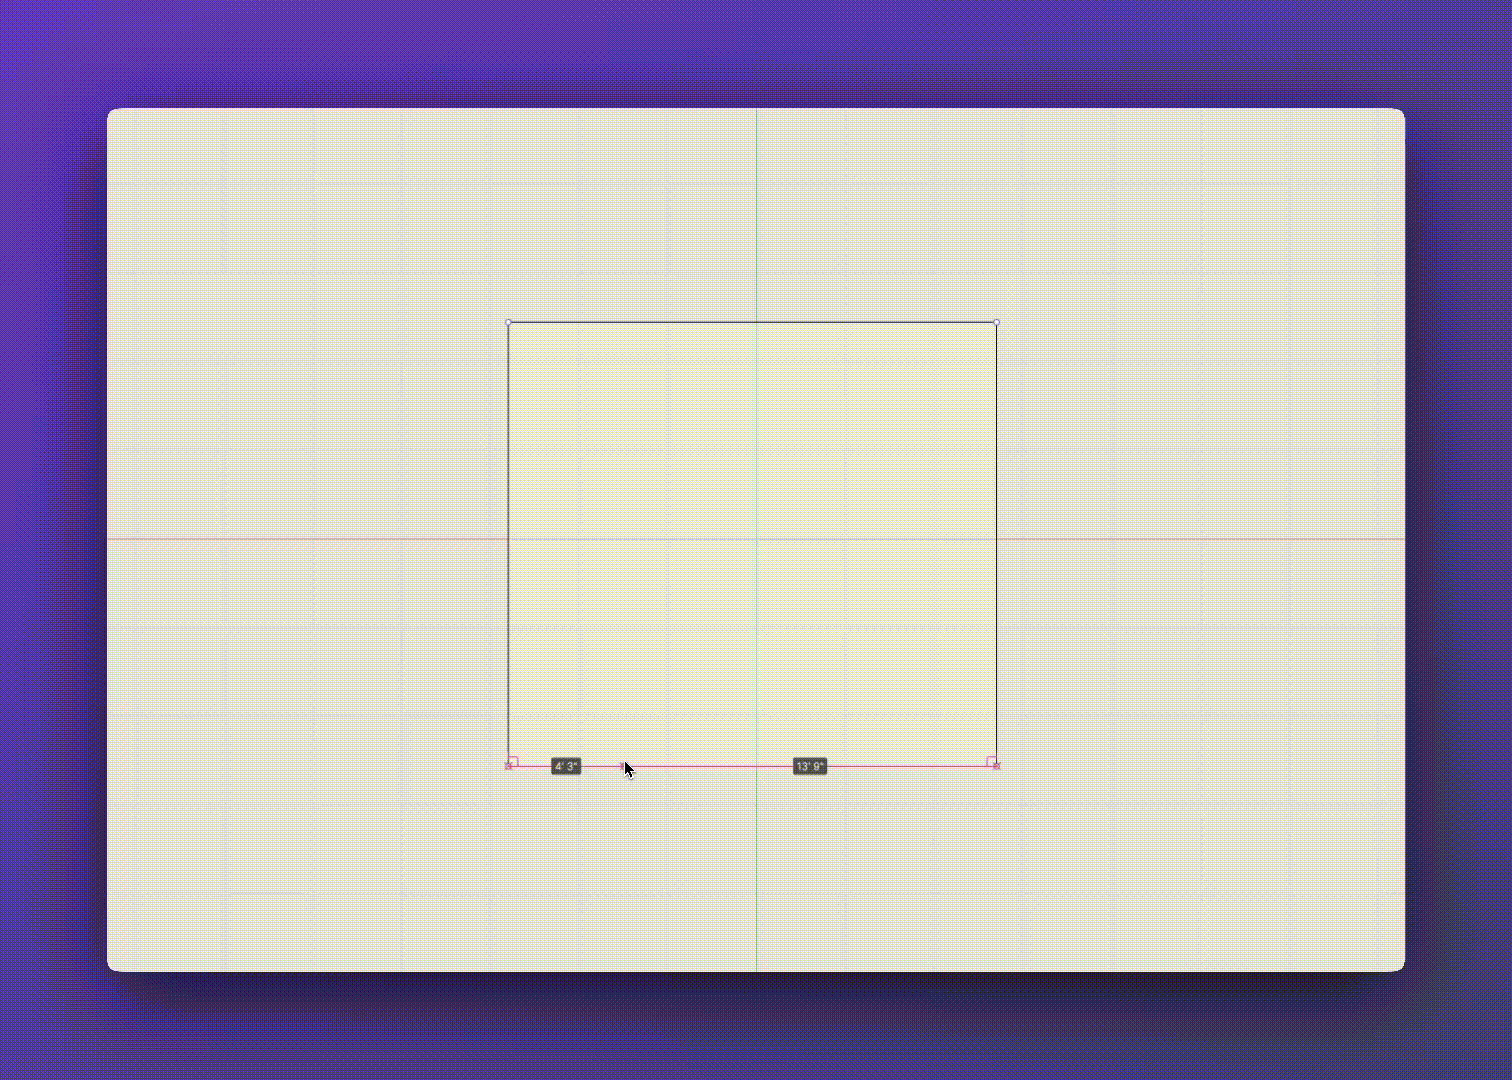Click the 13' 9" dimension label
The height and width of the screenshot is (1080, 1512).
[x=810, y=766]
